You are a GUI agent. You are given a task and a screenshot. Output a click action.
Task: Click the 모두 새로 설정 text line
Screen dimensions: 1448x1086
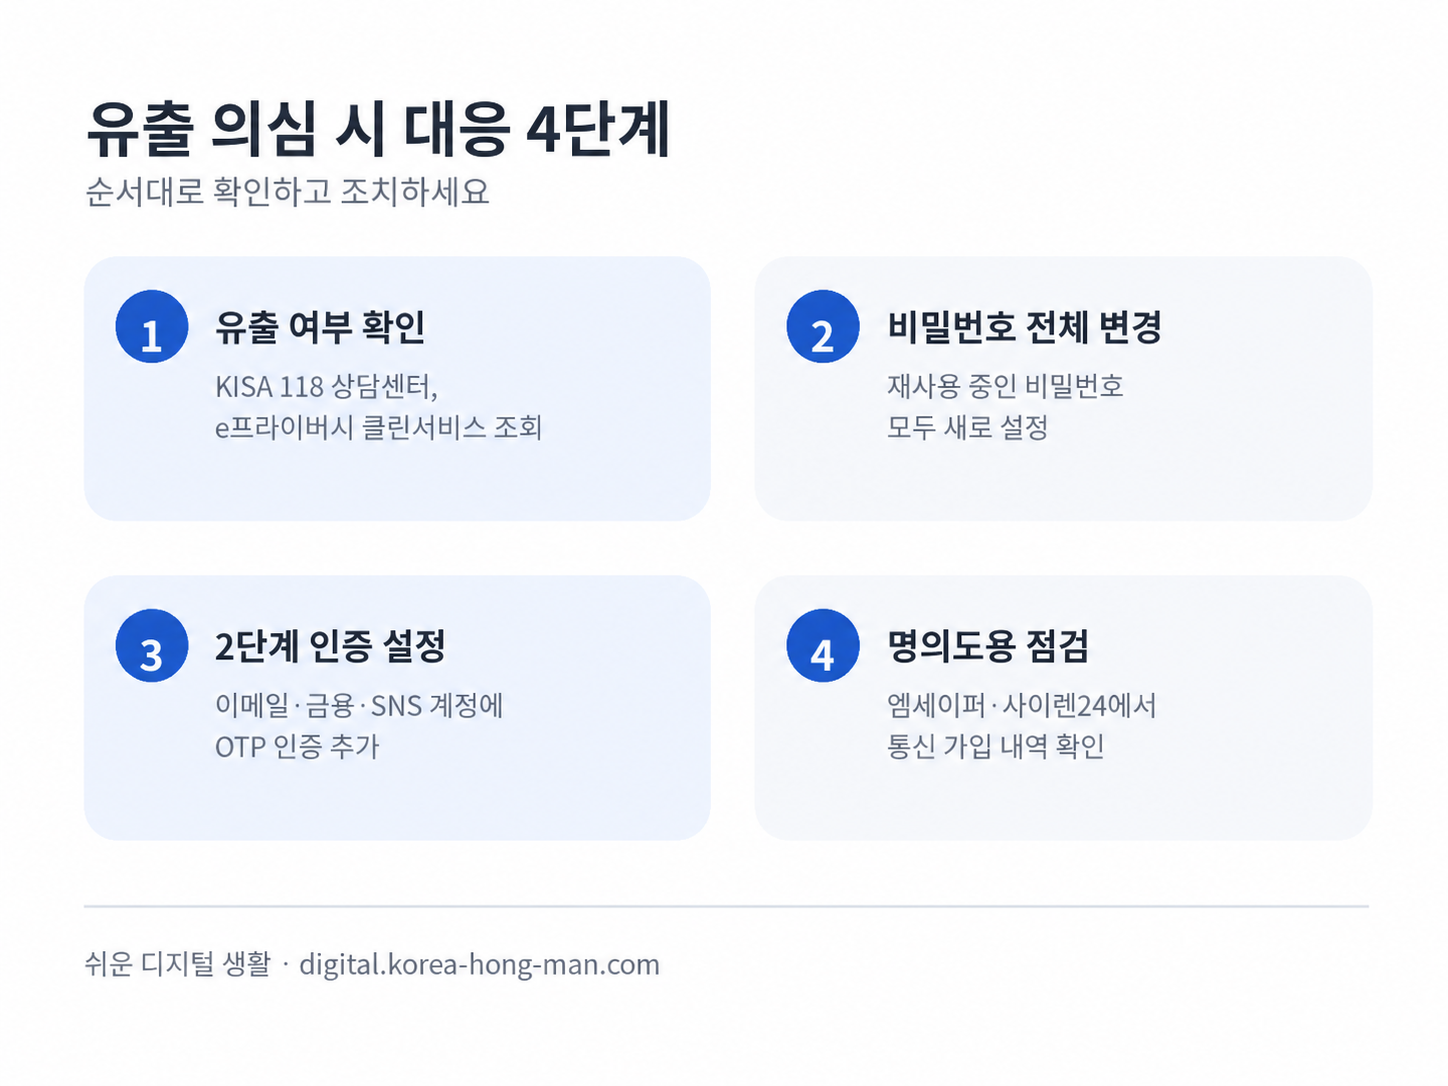[x=967, y=428]
